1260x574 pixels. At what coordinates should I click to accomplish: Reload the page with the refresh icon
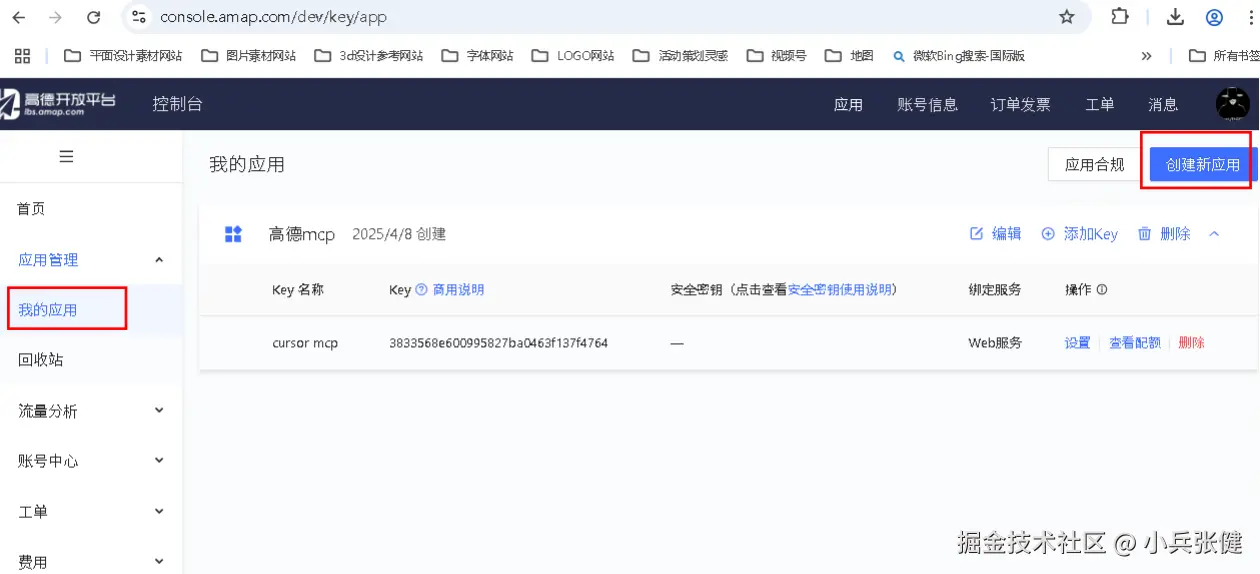pyautogui.click(x=93, y=17)
